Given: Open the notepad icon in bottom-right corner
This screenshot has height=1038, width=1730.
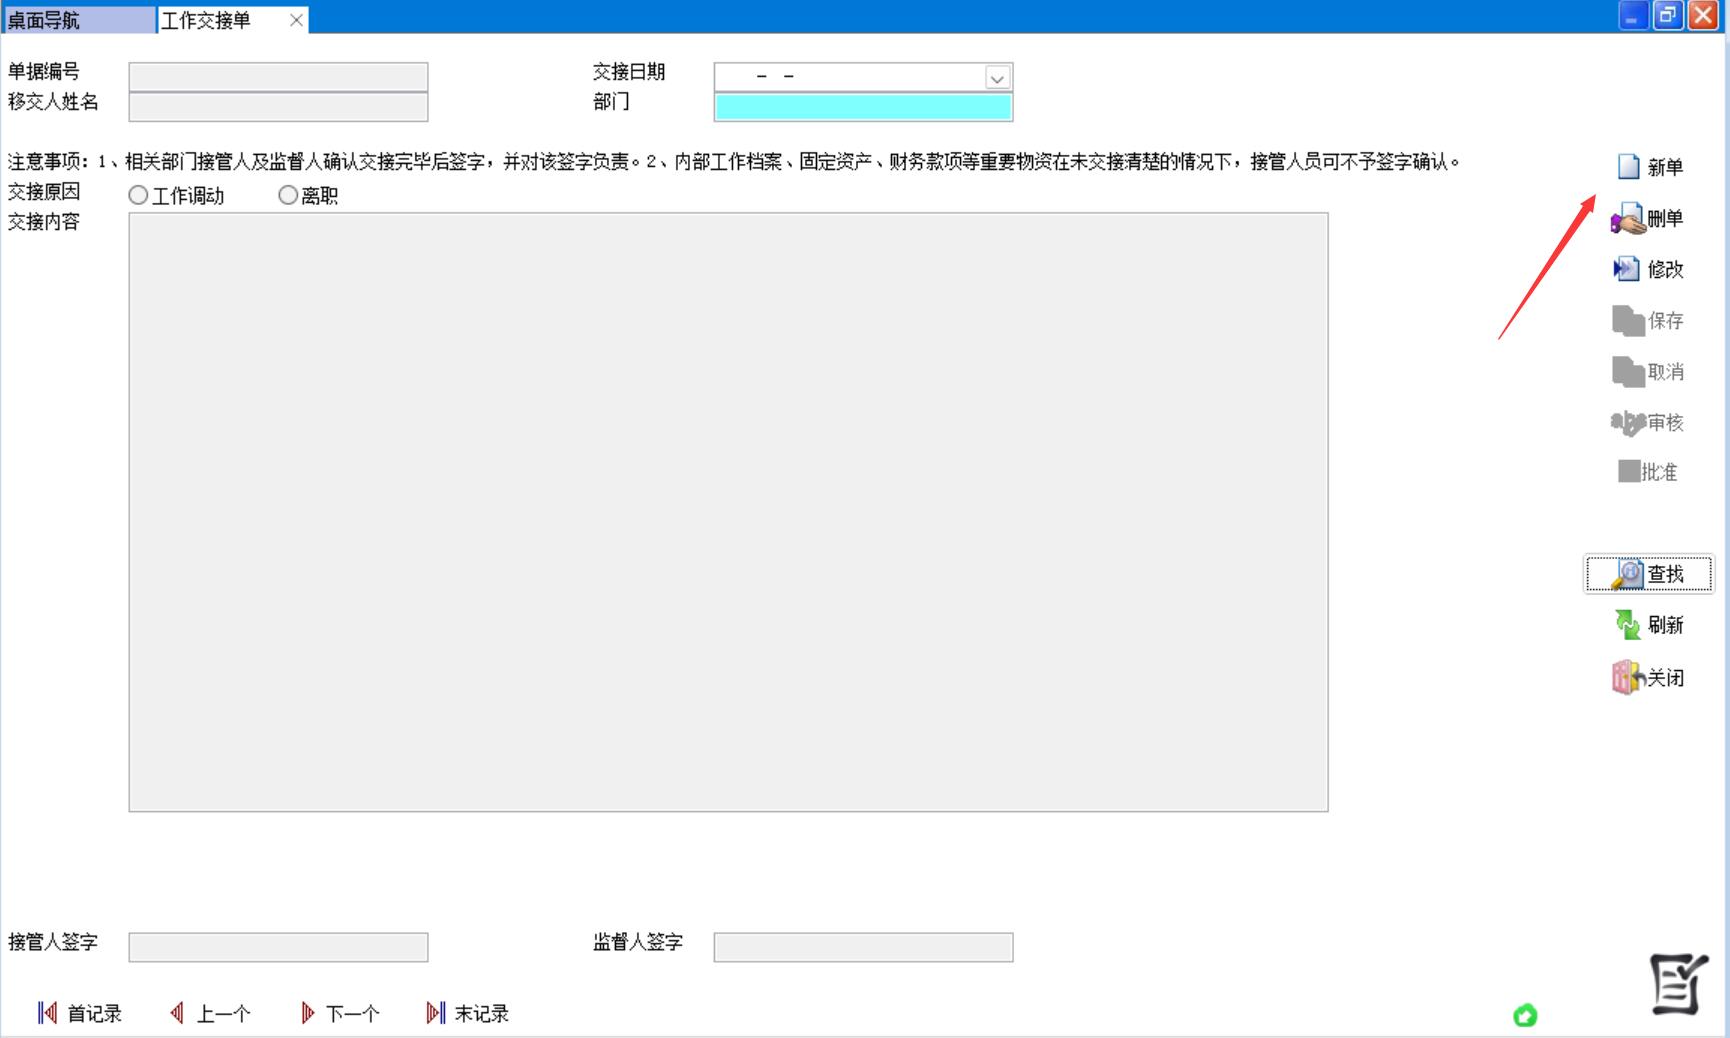Looking at the screenshot, I should click(1678, 984).
